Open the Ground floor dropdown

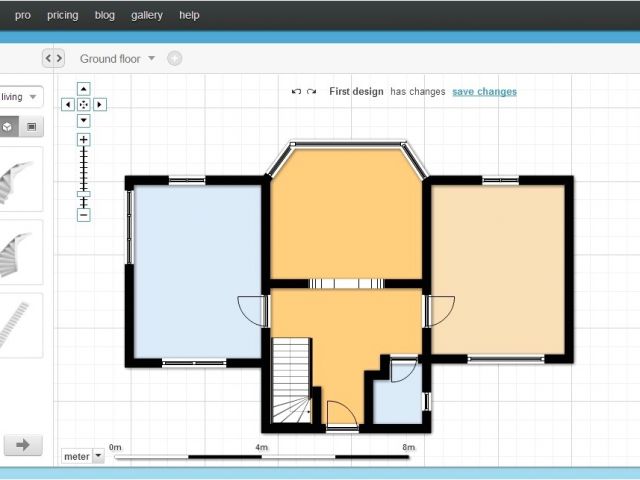117,59
